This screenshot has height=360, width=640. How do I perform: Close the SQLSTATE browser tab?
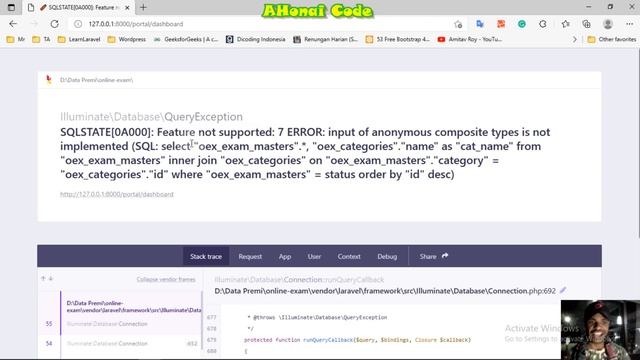tap(127, 8)
